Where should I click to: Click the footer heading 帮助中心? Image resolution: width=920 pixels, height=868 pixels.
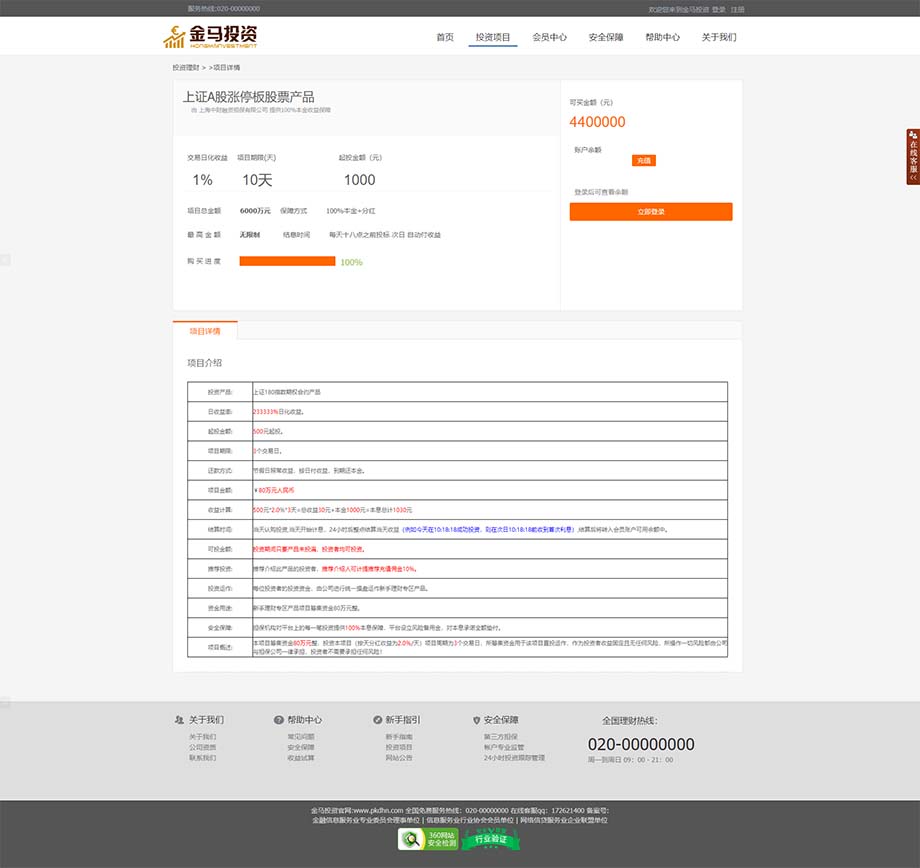pos(305,720)
